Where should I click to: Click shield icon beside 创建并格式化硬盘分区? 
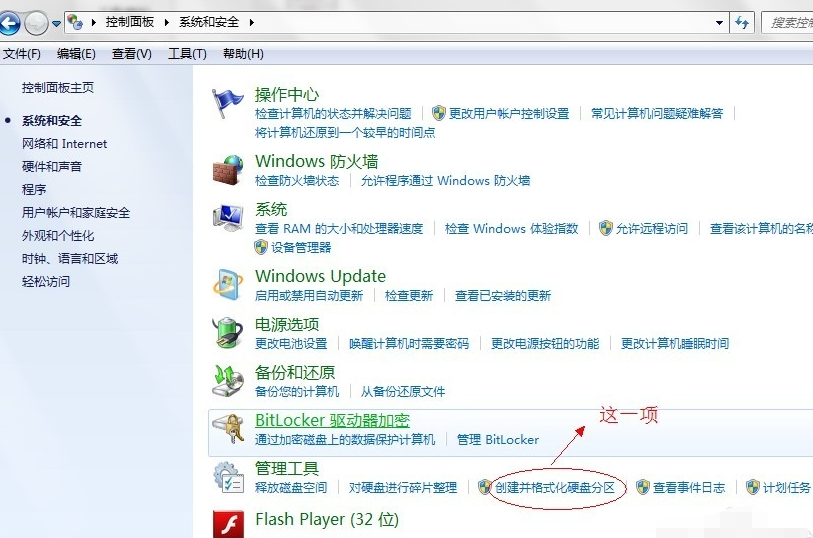coord(485,487)
